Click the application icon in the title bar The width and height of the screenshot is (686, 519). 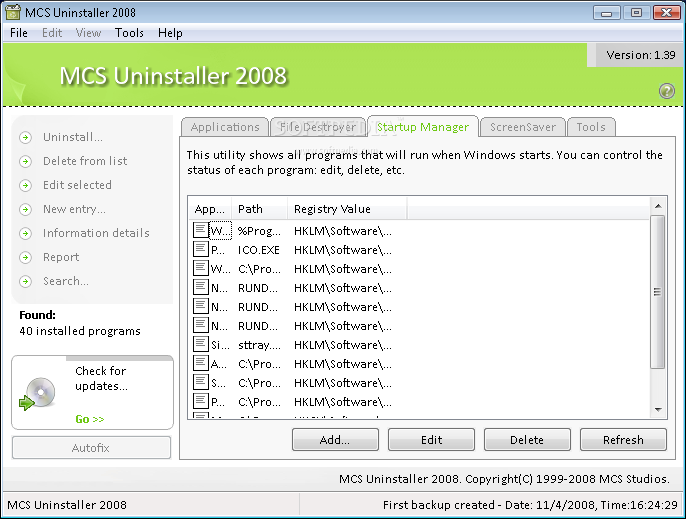click(13, 12)
